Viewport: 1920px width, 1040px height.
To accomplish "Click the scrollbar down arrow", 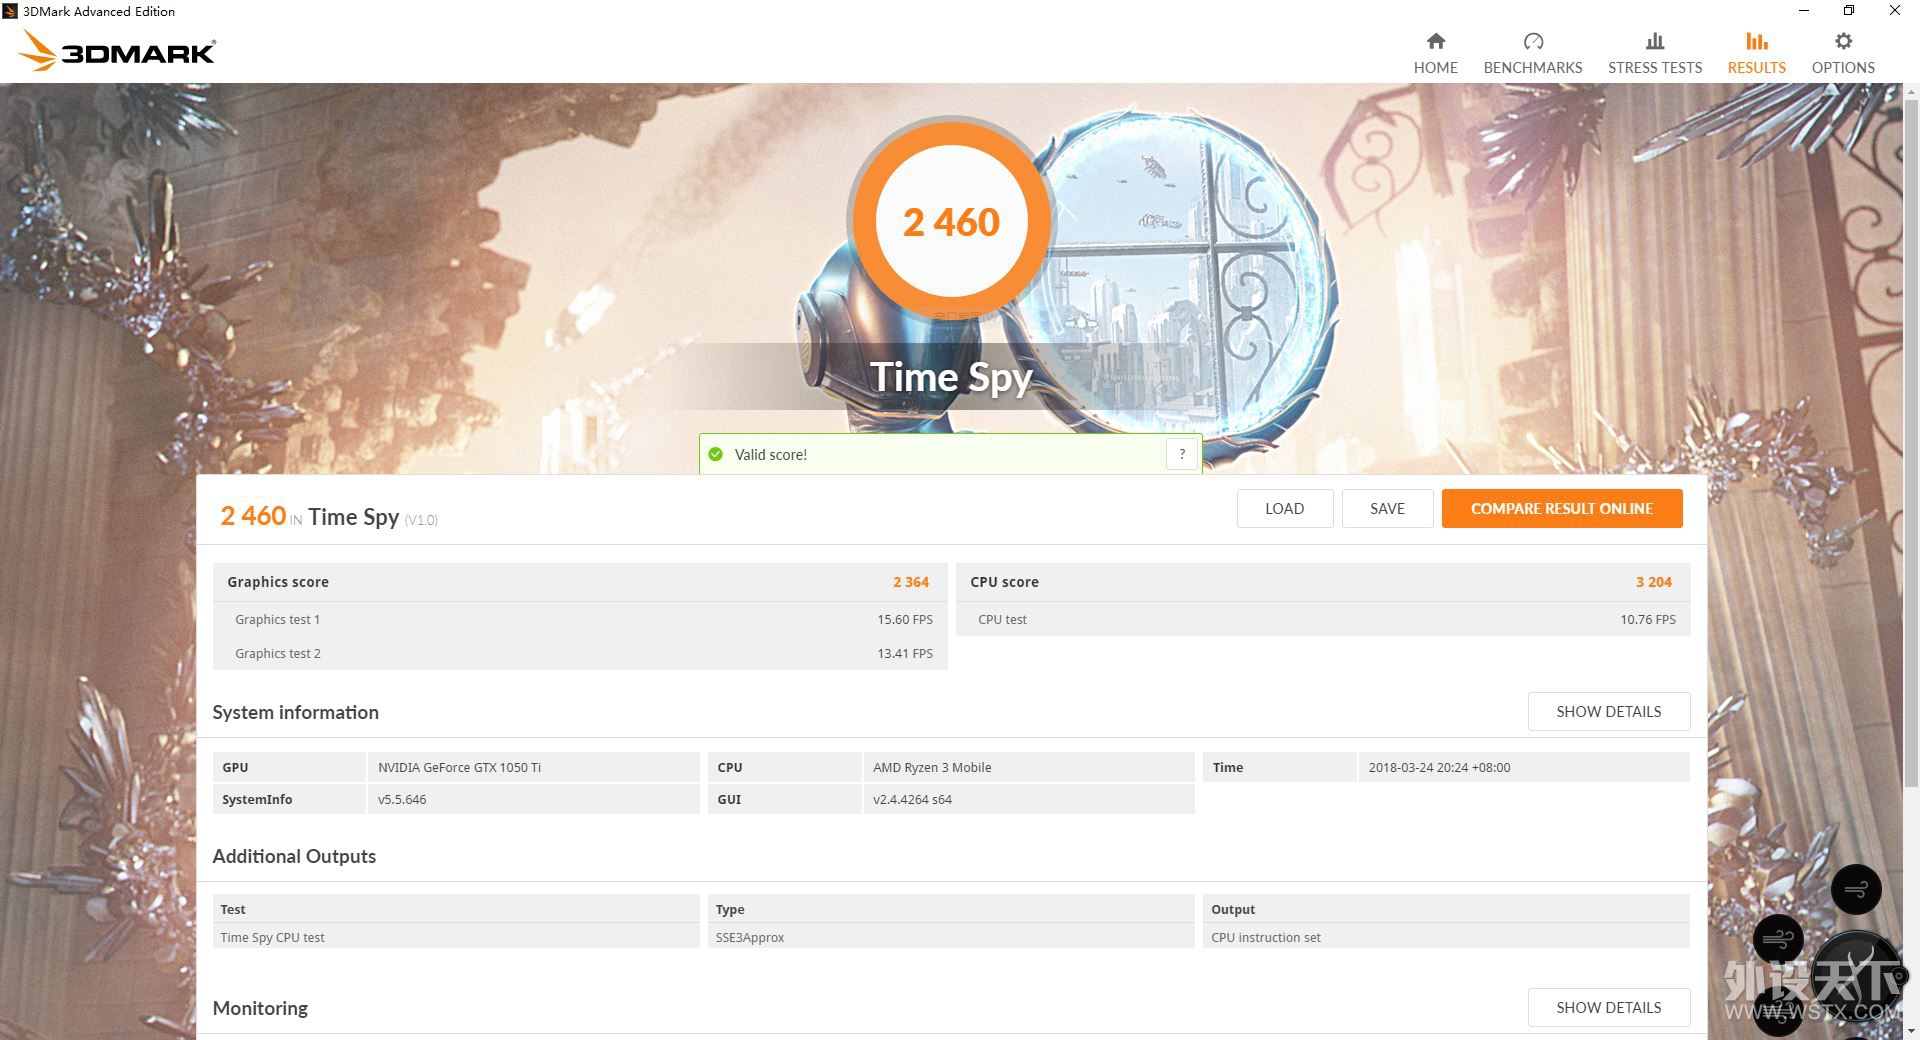I will click(1911, 1031).
